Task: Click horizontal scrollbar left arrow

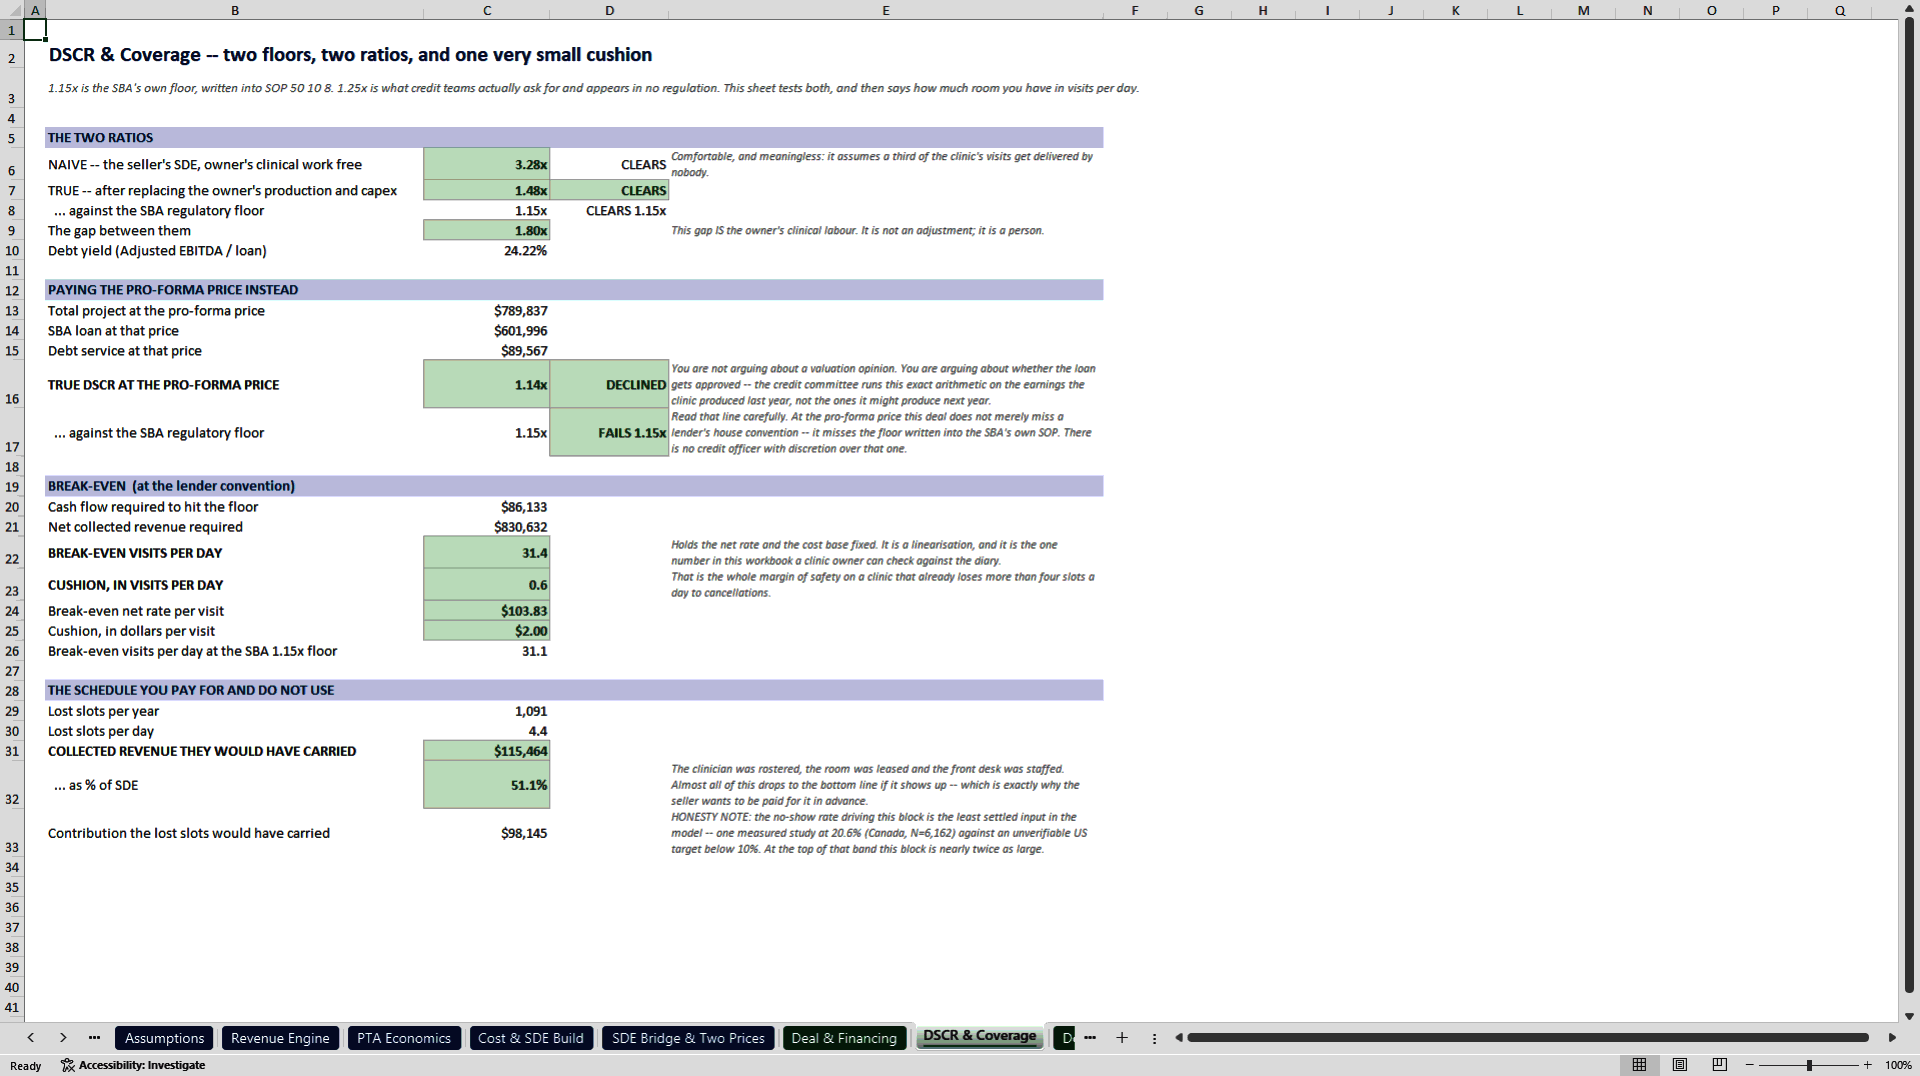Action: click(x=1179, y=1038)
